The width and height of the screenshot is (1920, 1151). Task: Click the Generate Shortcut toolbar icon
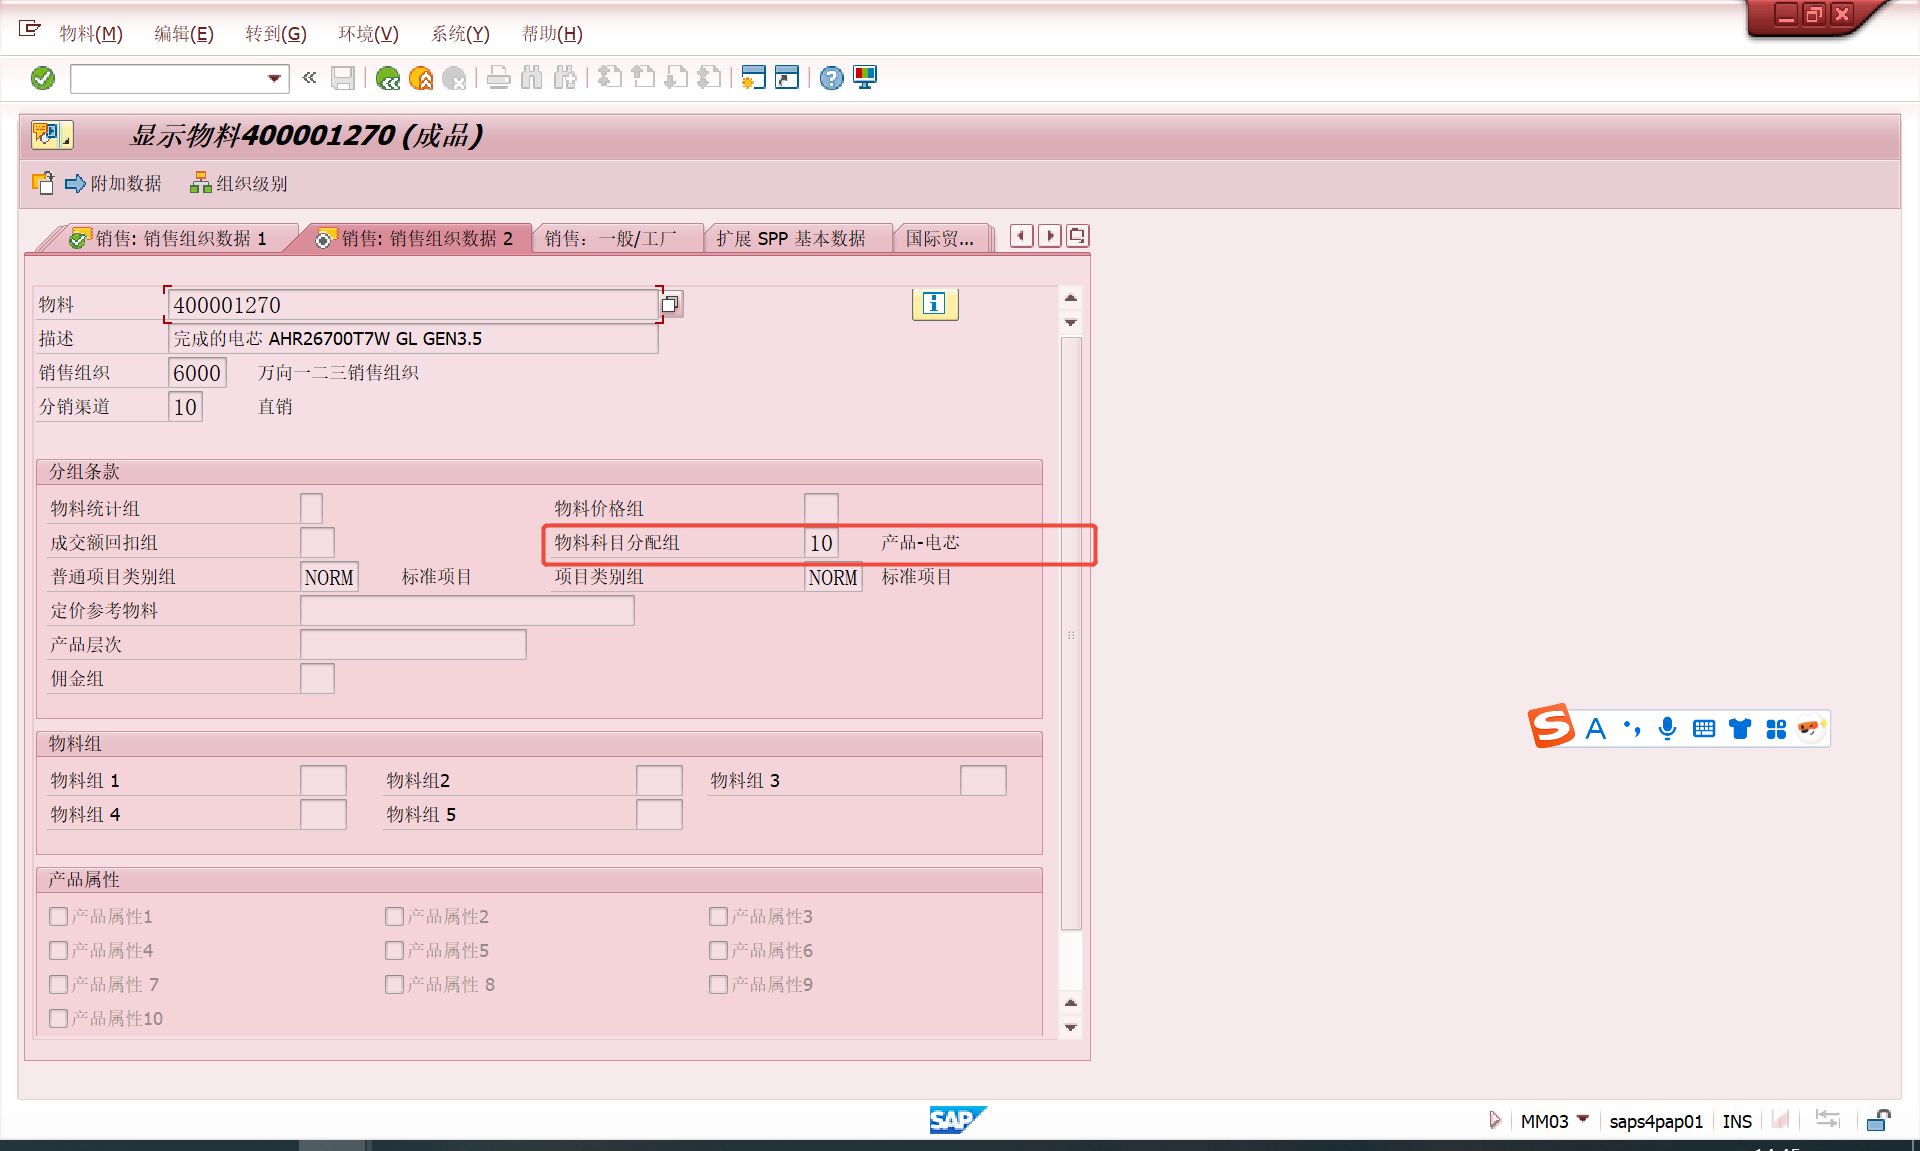(787, 78)
